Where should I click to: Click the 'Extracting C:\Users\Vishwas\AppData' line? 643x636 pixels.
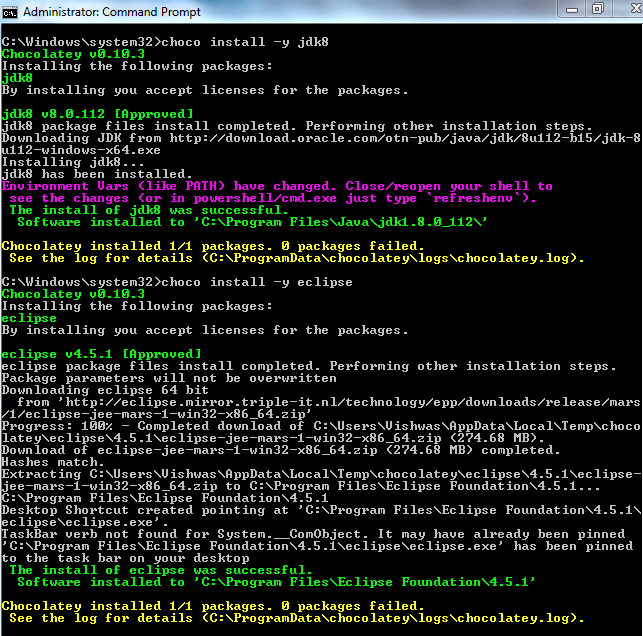pos(321,474)
